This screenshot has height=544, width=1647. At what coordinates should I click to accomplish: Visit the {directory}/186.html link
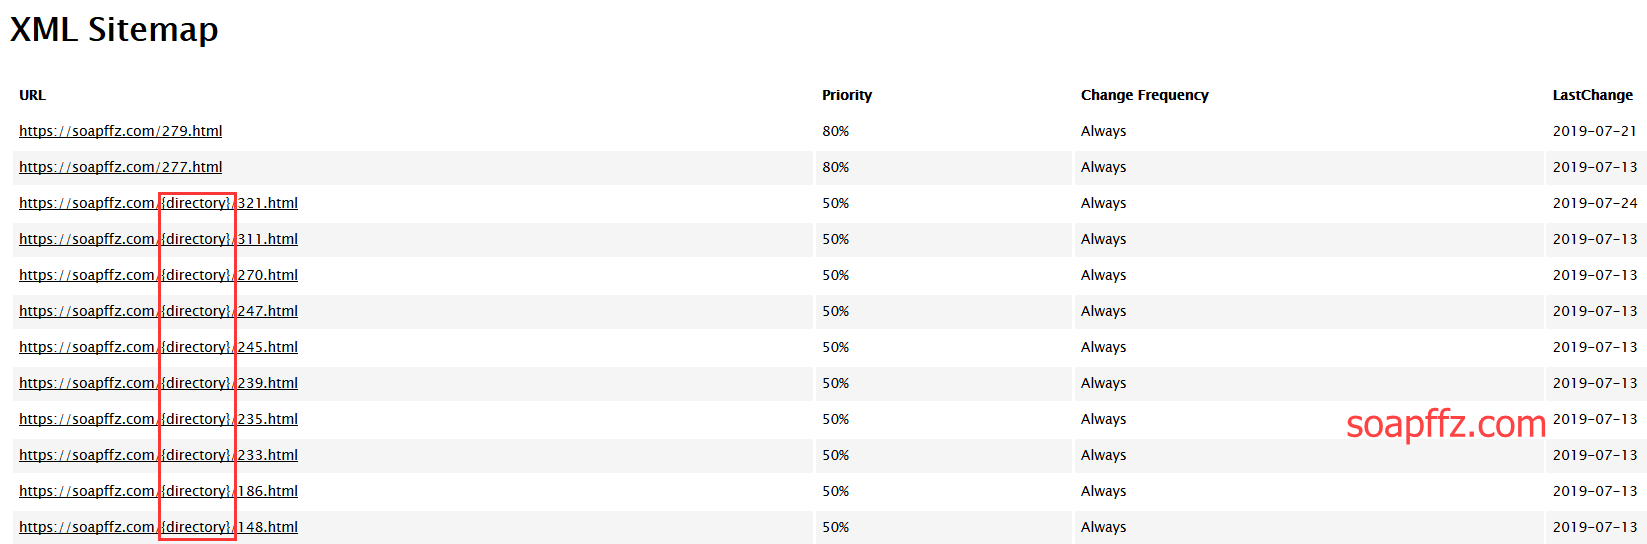click(x=158, y=491)
